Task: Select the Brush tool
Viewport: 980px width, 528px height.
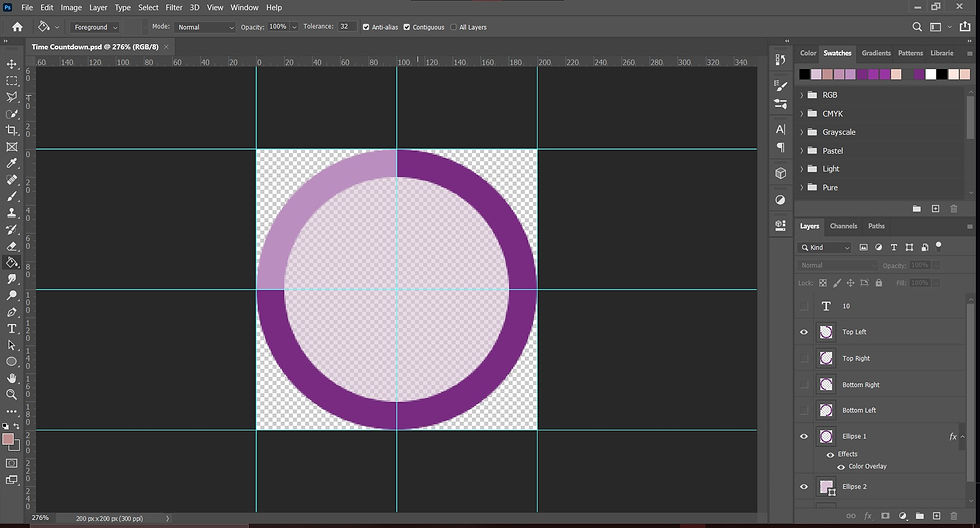Action: click(x=12, y=196)
